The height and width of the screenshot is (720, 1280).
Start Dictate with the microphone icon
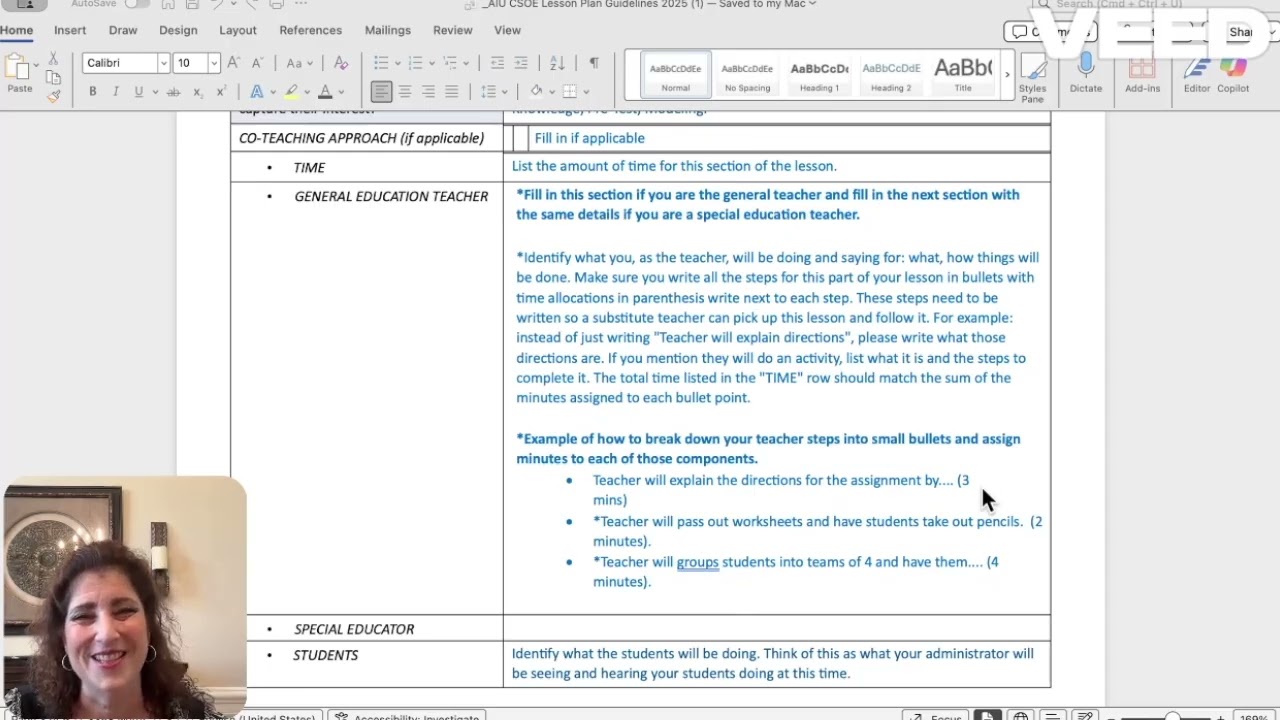click(x=1086, y=74)
